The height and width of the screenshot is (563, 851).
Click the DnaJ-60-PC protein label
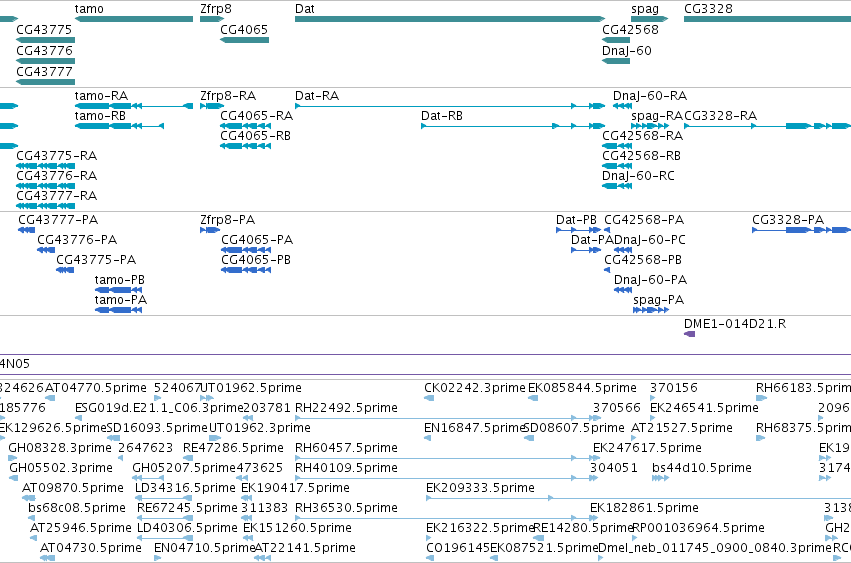(650, 240)
